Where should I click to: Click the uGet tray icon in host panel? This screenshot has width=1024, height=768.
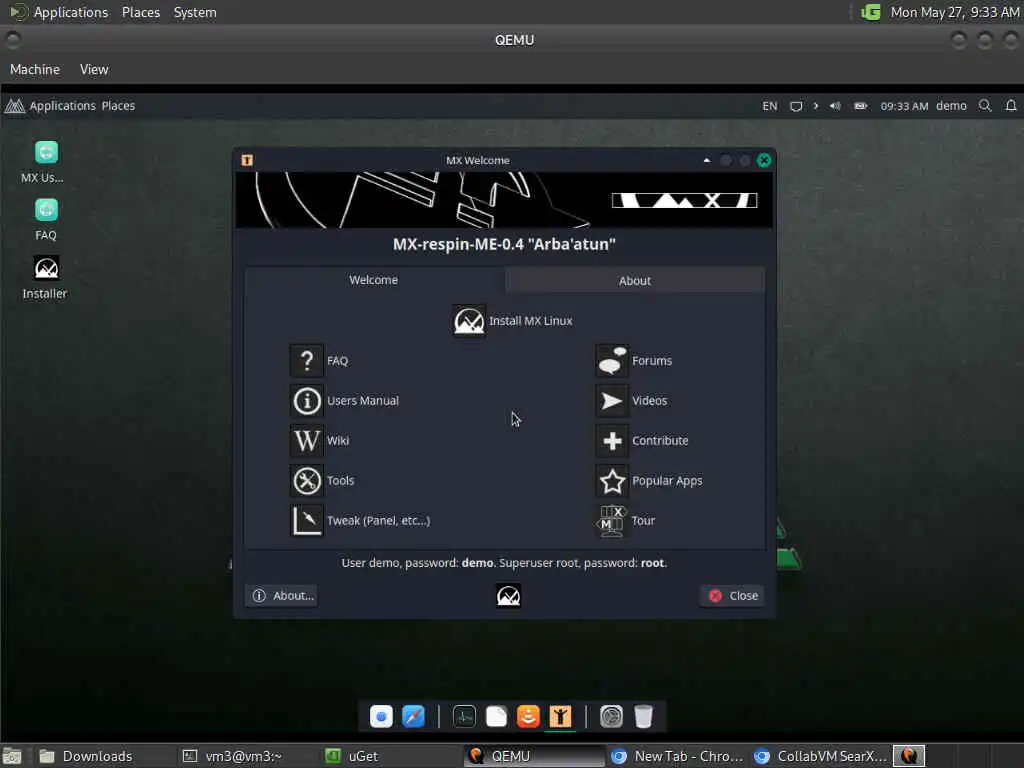click(871, 12)
